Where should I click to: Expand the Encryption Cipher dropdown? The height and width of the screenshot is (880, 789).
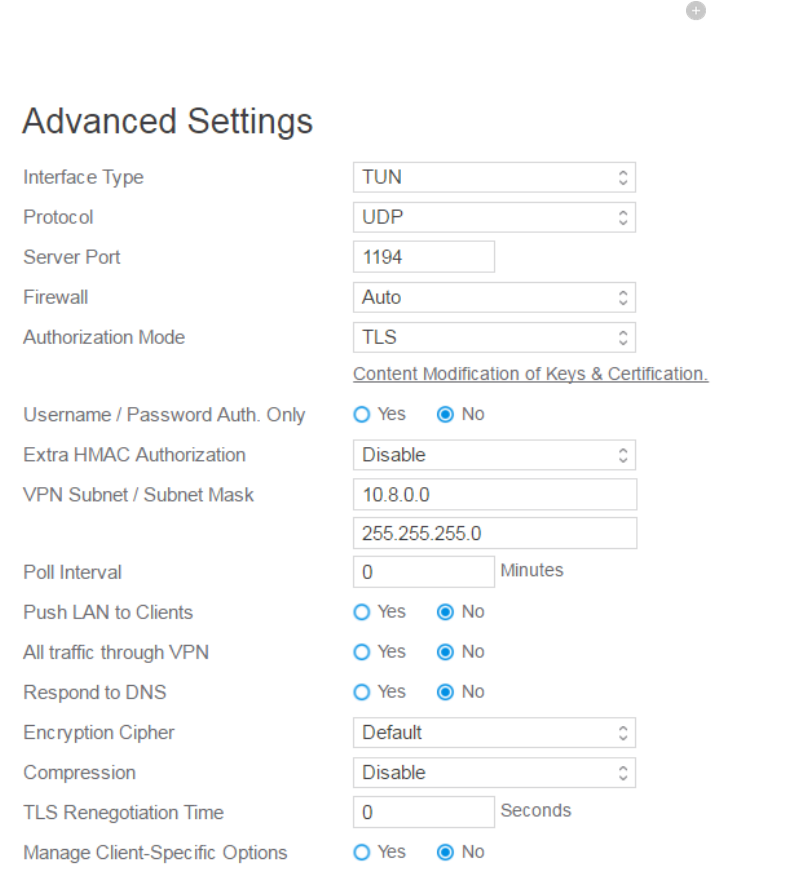tap(494, 733)
